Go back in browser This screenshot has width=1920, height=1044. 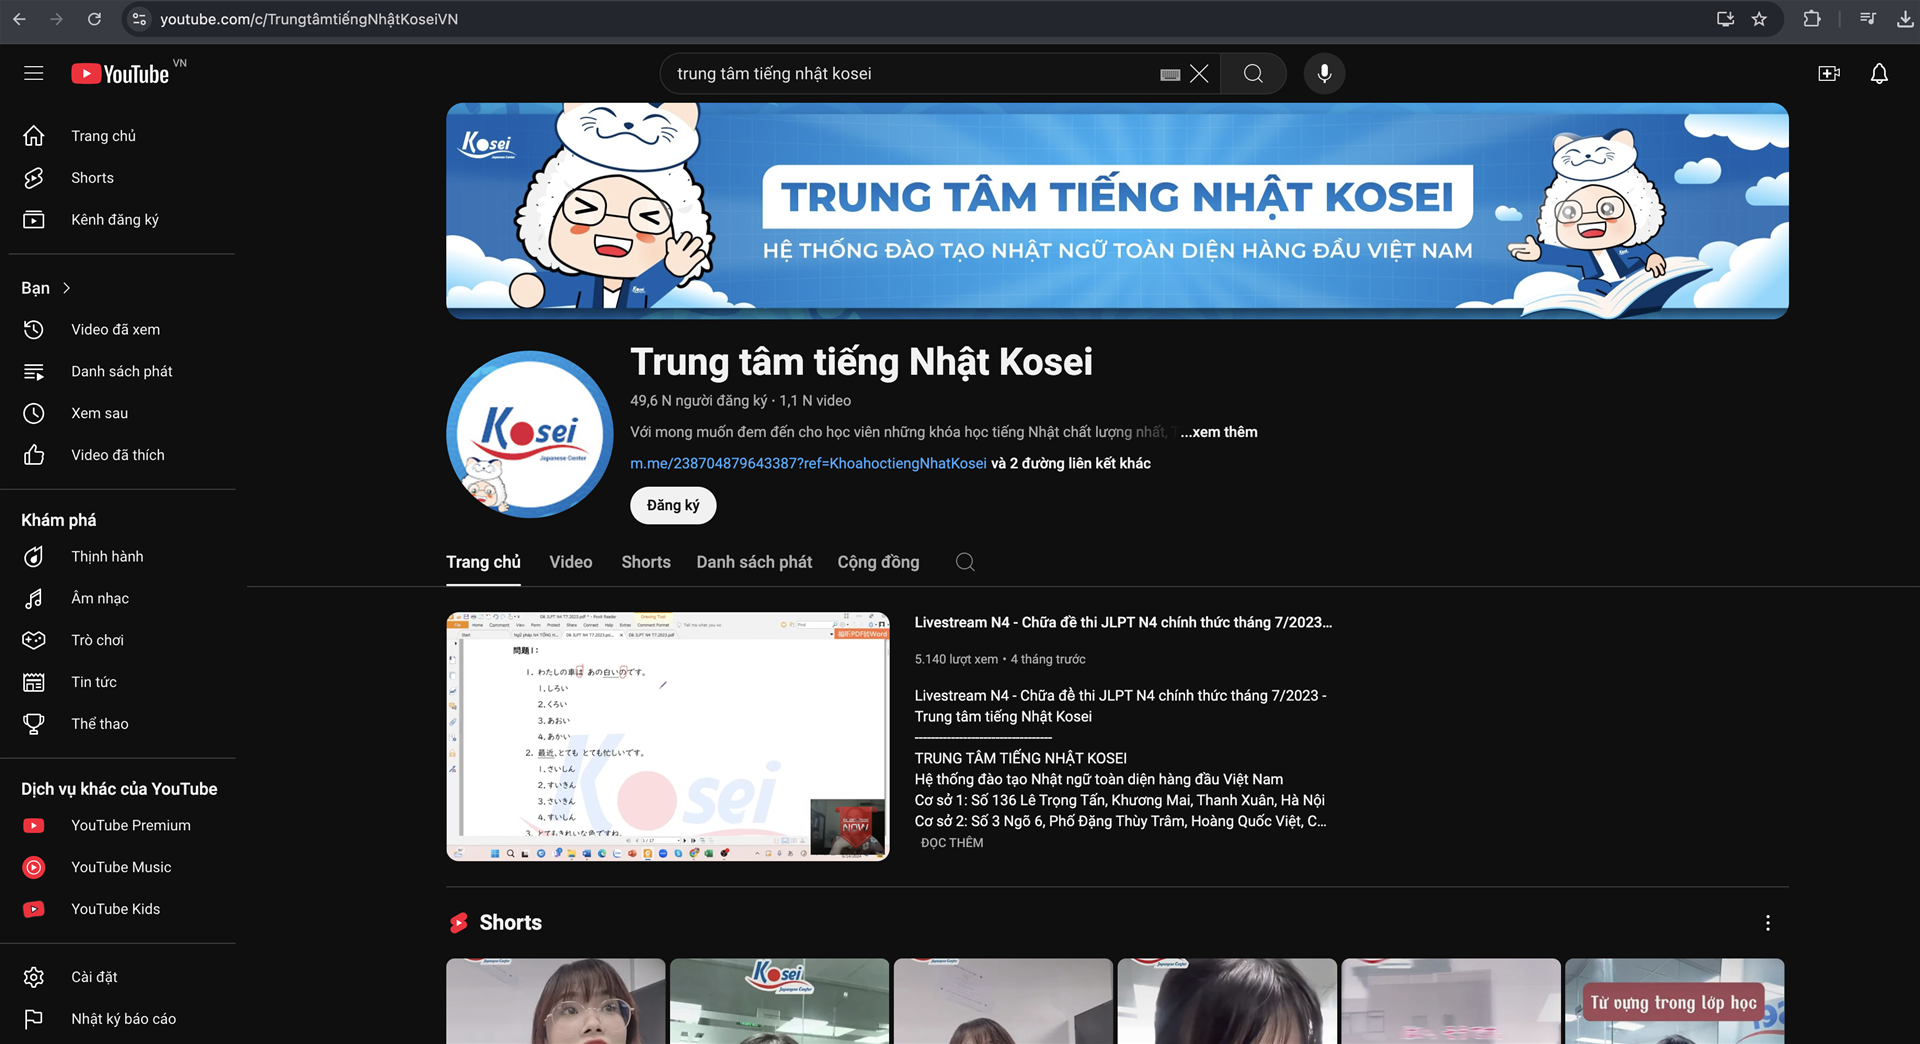pos(20,19)
